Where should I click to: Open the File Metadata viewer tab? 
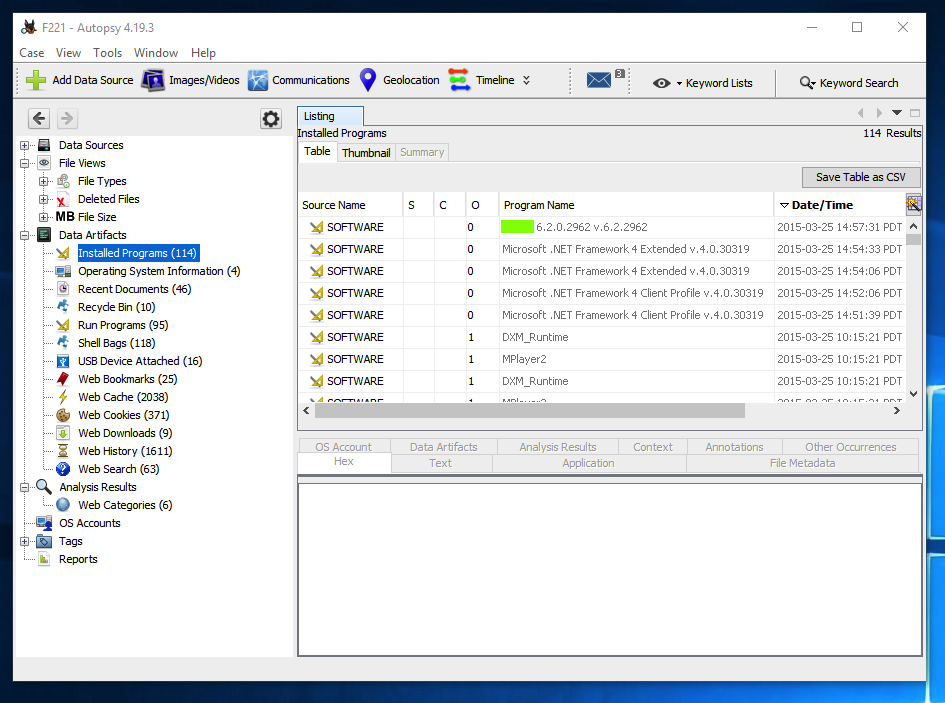802,463
